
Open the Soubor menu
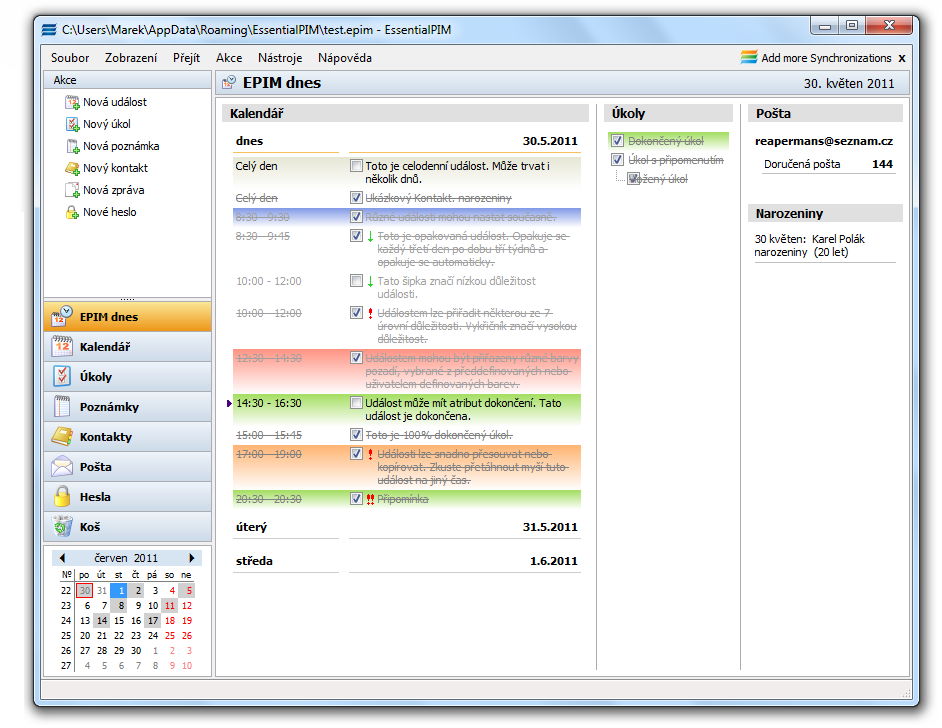coord(70,58)
